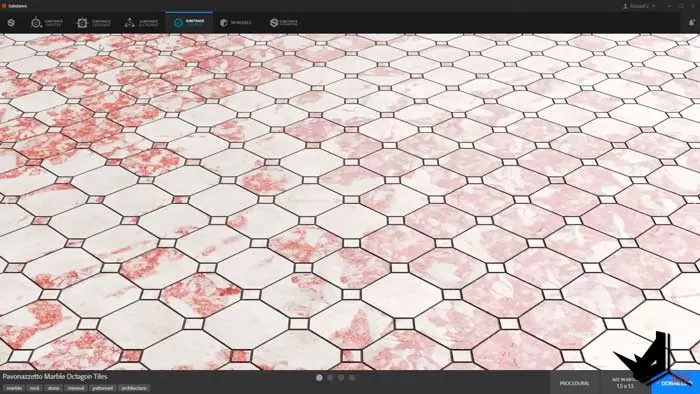700x394 pixels.
Task: Open the tab right of Substance Source
Action: tap(236, 22)
